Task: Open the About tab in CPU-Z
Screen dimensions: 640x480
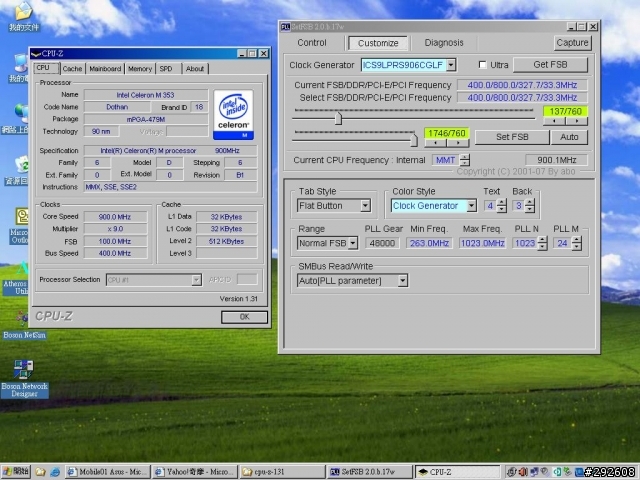Action: (195, 69)
